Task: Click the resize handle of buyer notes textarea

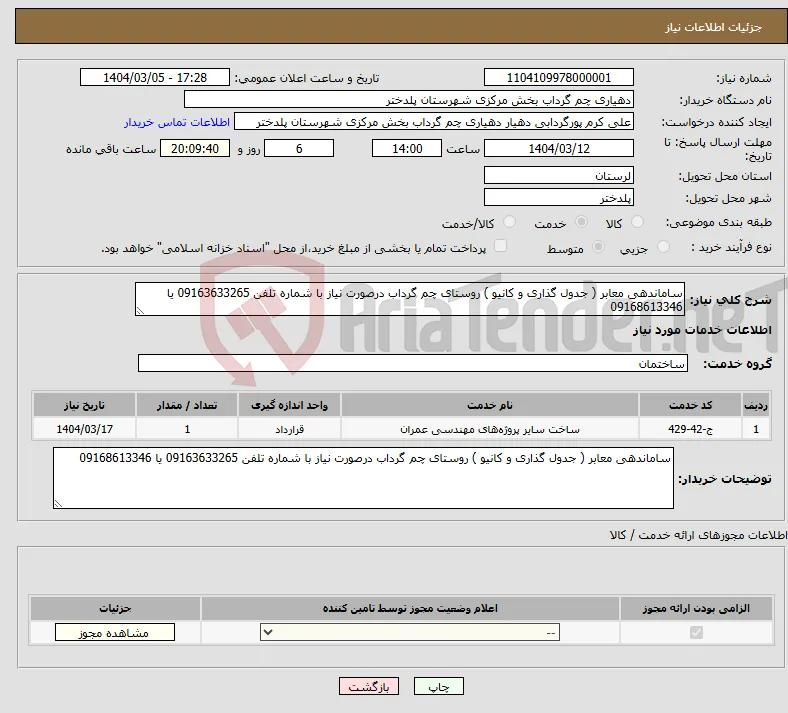Action: pos(58,504)
